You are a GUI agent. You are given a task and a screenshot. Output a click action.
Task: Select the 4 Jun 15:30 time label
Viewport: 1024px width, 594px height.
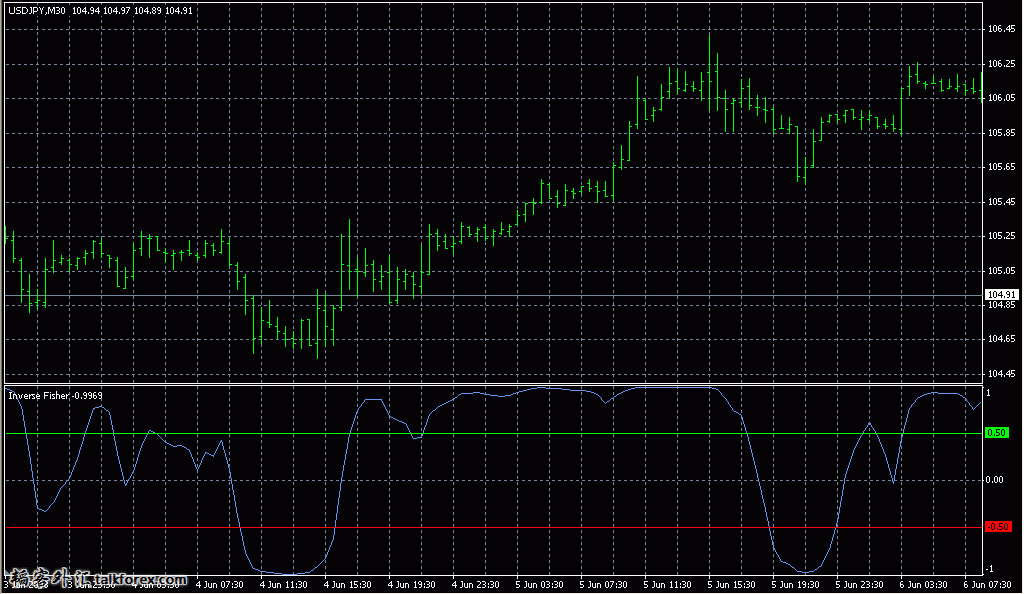coord(346,584)
